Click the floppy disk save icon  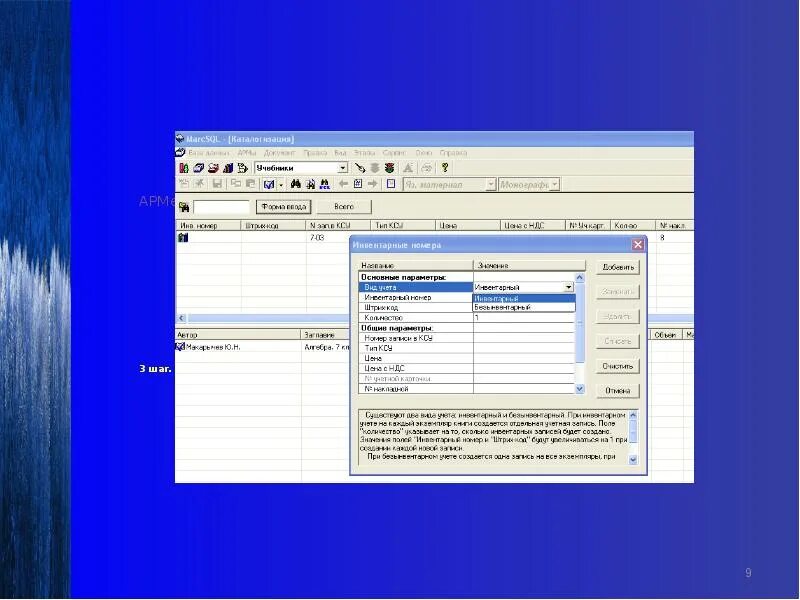pyautogui.click(x=217, y=184)
